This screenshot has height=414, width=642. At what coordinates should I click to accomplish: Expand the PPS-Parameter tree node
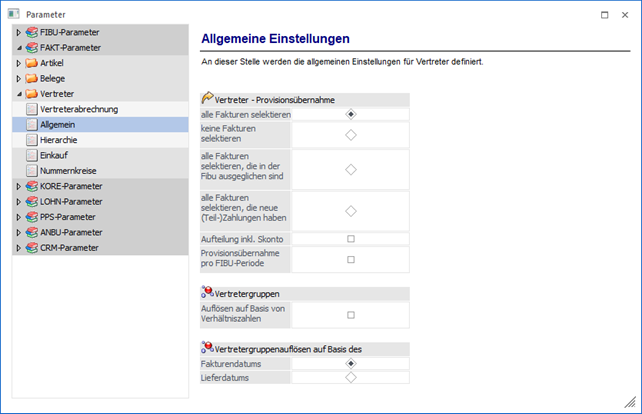click(18, 217)
